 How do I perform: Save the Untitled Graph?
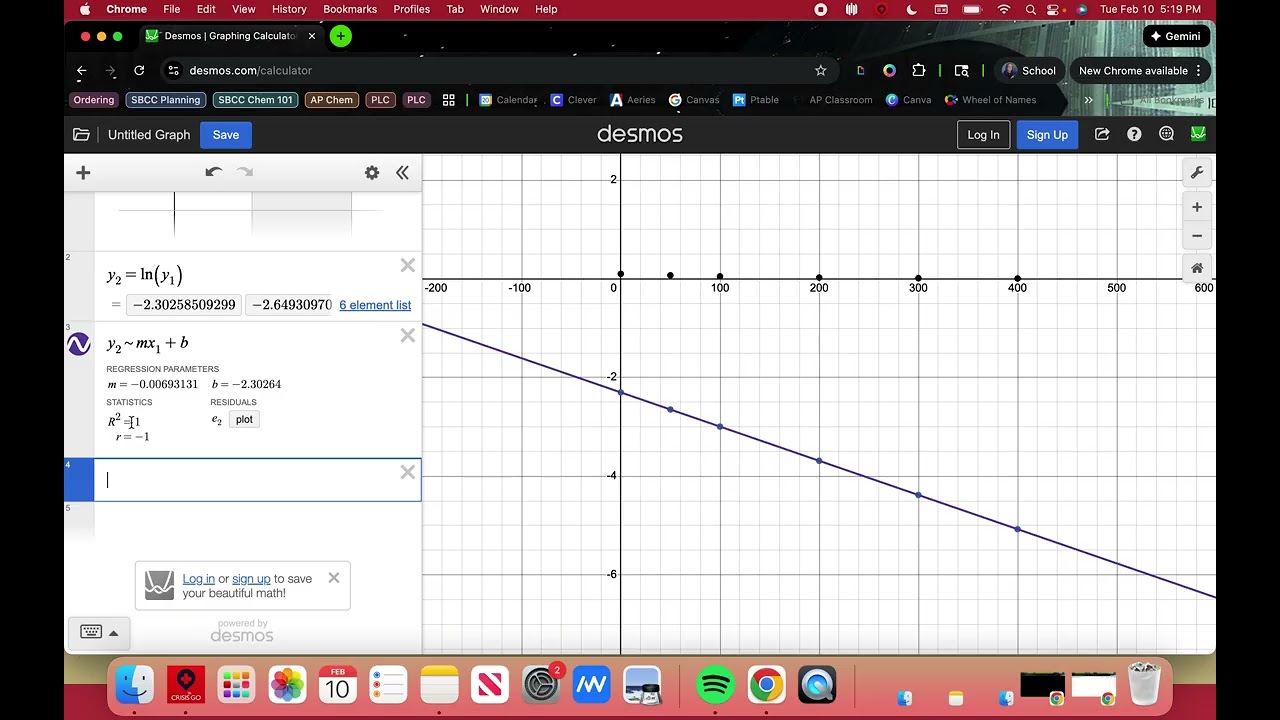pyautogui.click(x=226, y=135)
